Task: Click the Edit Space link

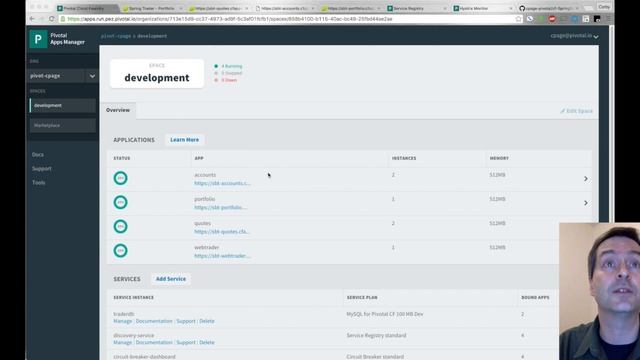Action: (576, 111)
